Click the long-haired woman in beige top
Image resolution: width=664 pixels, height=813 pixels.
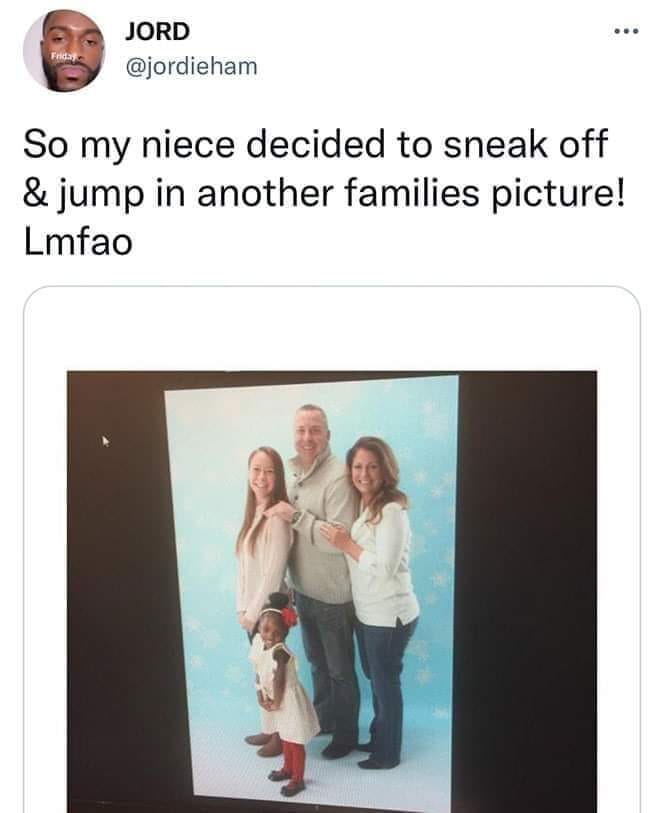pyautogui.click(x=264, y=540)
